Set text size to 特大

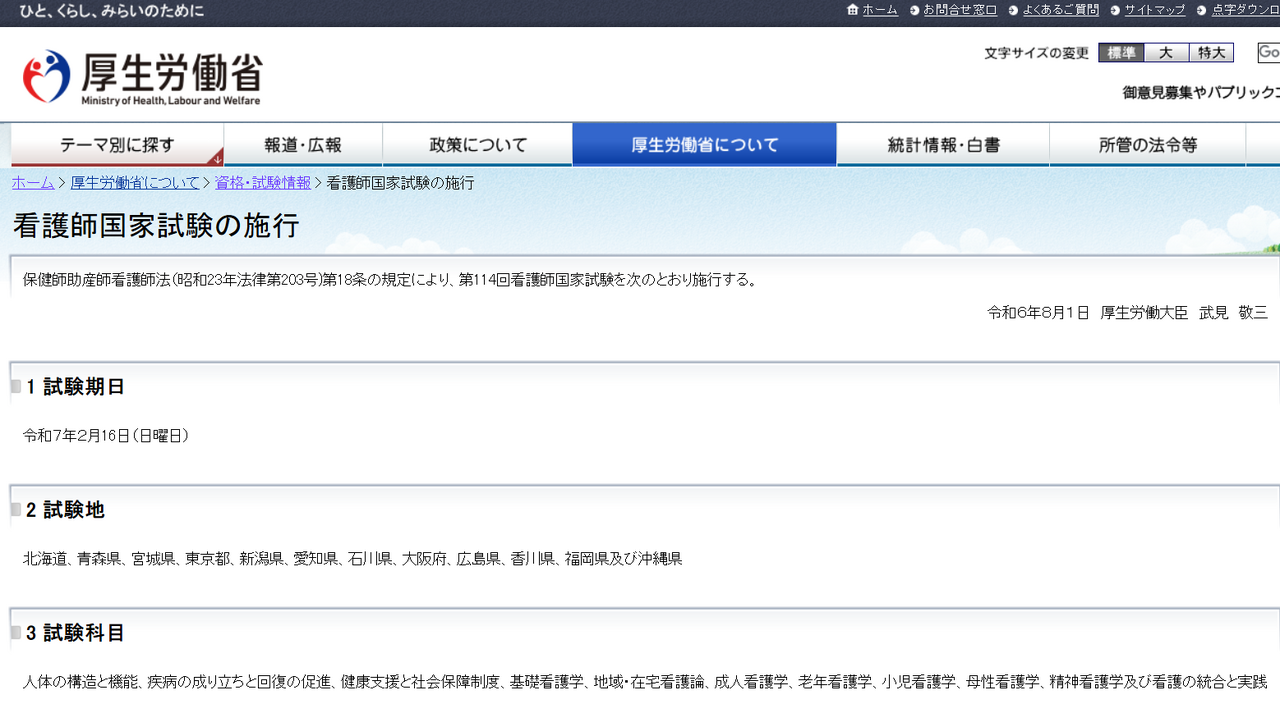[1211, 53]
